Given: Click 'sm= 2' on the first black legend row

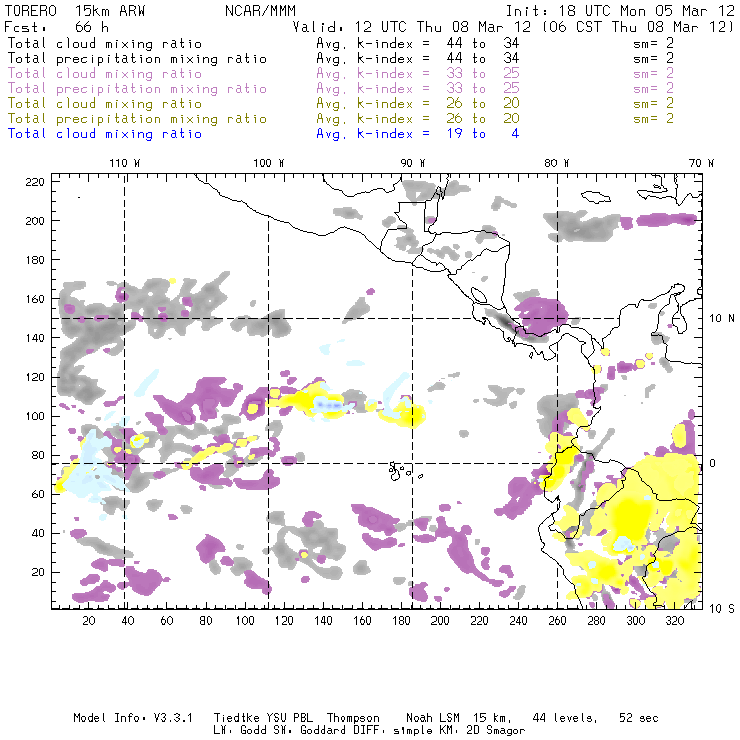Looking at the screenshot, I should click(x=653, y=43).
